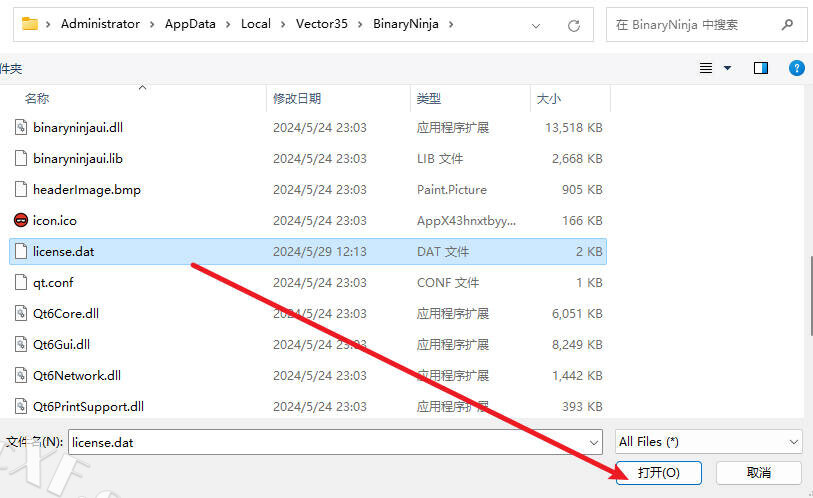Image resolution: width=813 pixels, height=498 pixels.
Task: Go to the Local breadcrumb folder
Action: pyautogui.click(x=256, y=24)
